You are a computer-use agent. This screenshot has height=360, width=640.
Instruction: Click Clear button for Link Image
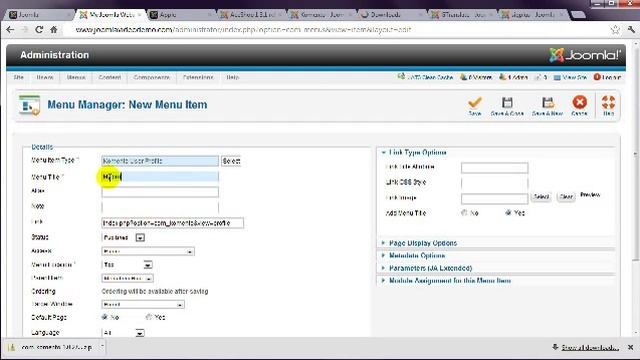pos(566,197)
